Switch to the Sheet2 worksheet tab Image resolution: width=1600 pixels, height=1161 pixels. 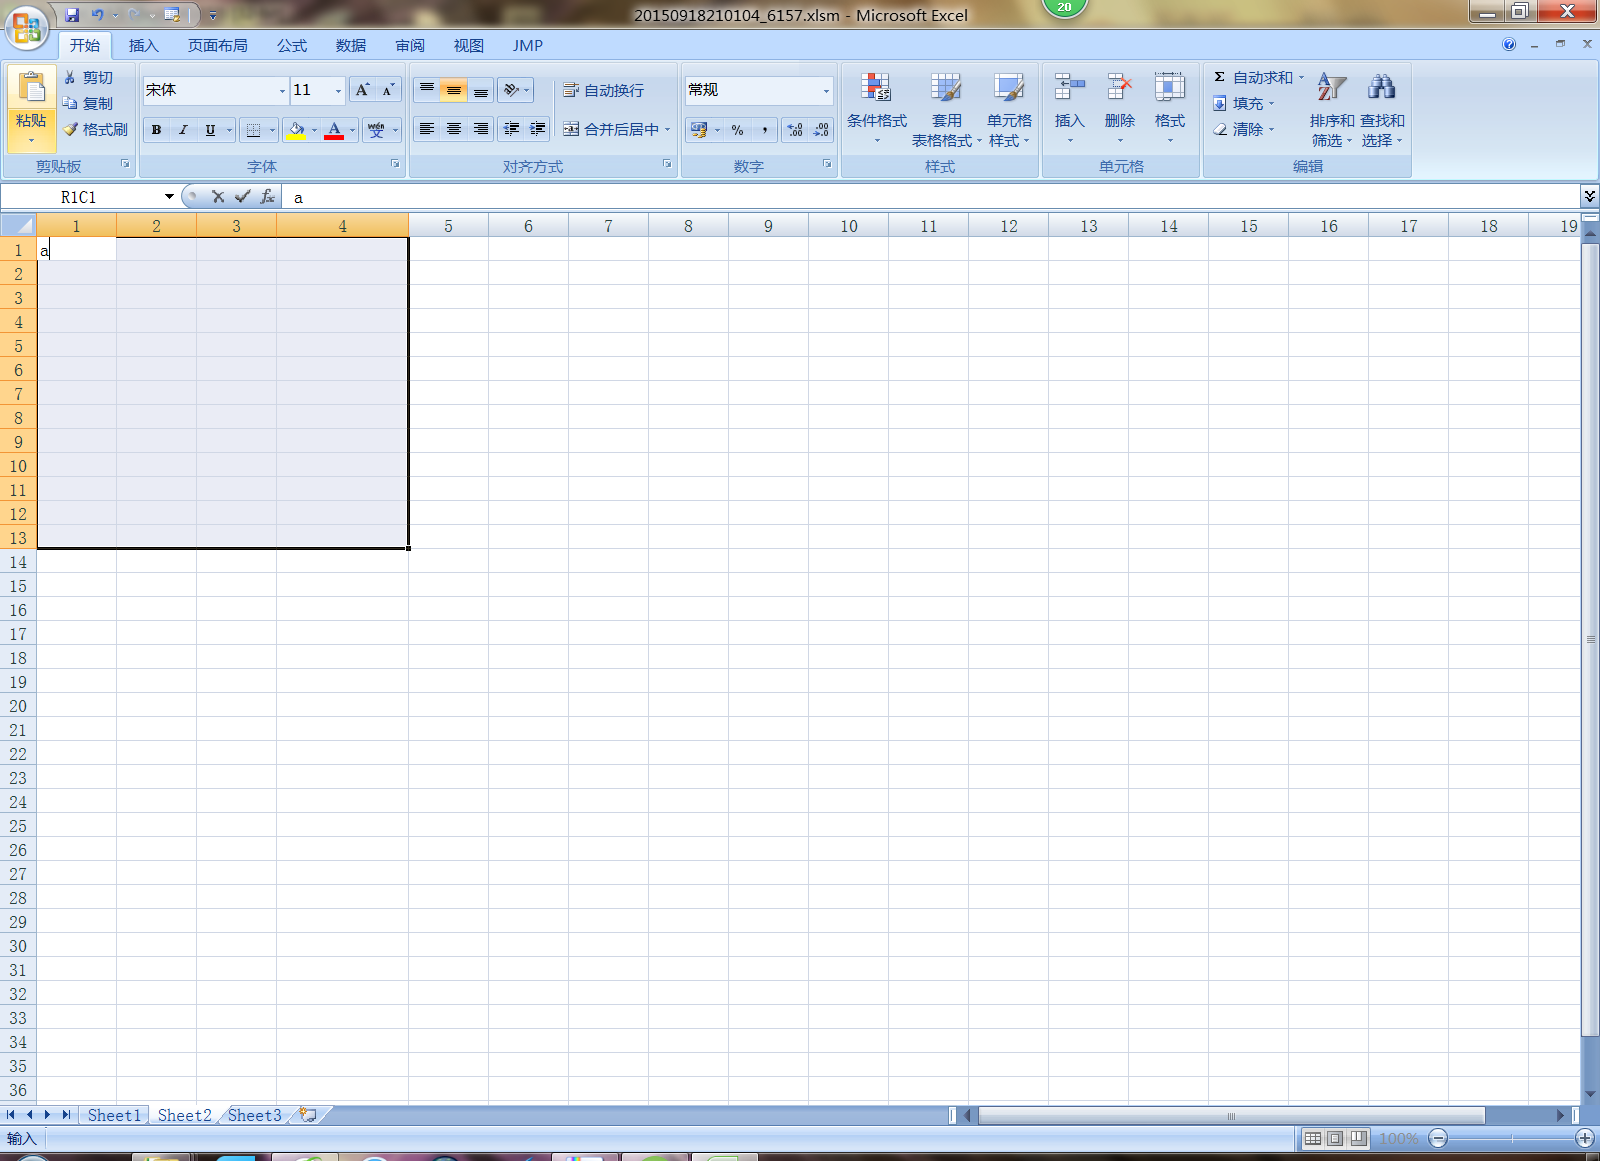pyautogui.click(x=184, y=1115)
